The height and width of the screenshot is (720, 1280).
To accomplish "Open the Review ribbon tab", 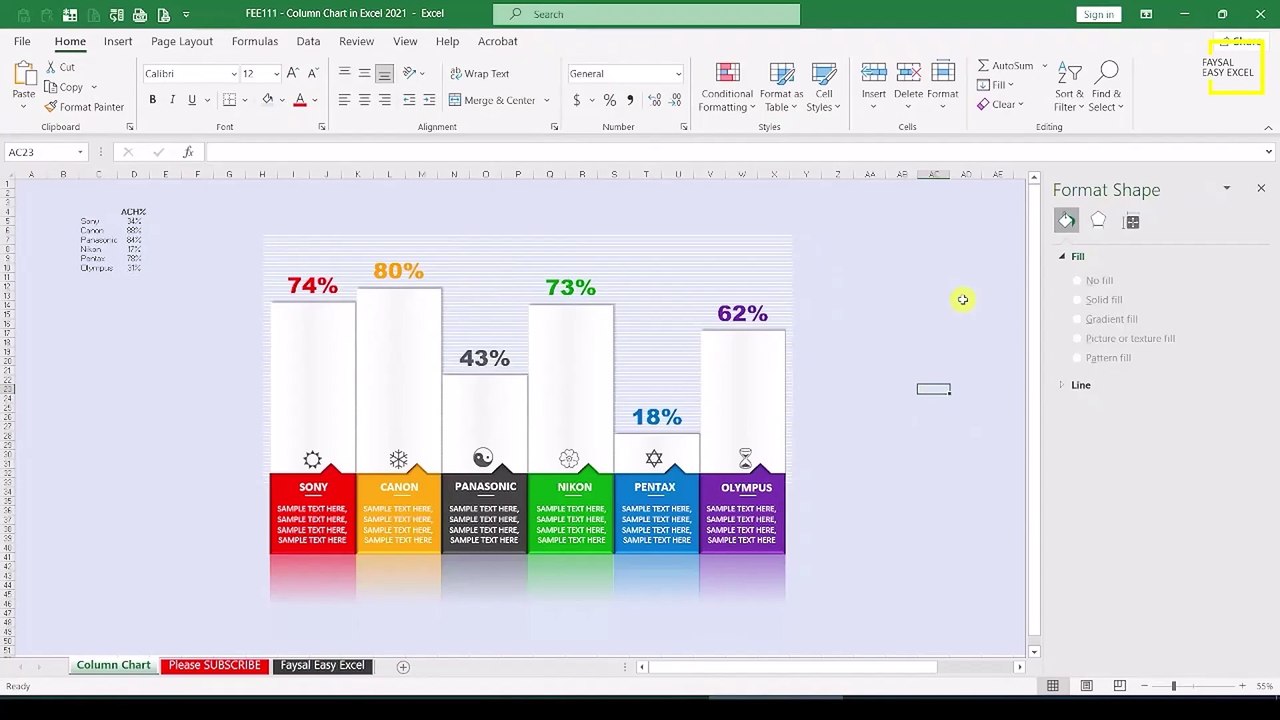I will pos(356,41).
